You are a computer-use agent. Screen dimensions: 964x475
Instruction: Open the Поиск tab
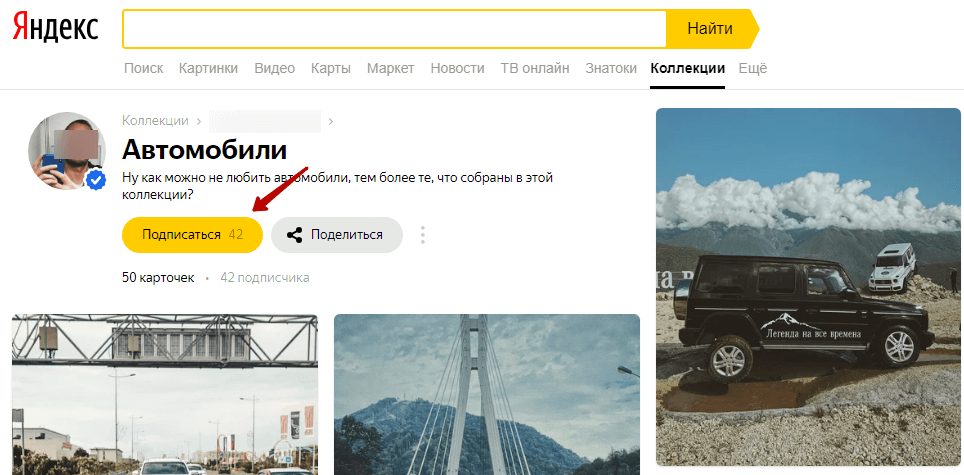[x=143, y=68]
